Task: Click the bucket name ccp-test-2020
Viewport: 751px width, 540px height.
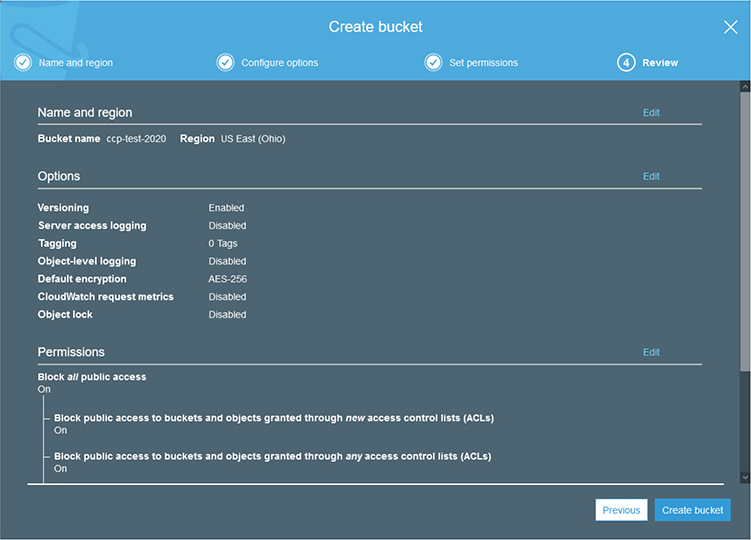Action: coord(136,139)
